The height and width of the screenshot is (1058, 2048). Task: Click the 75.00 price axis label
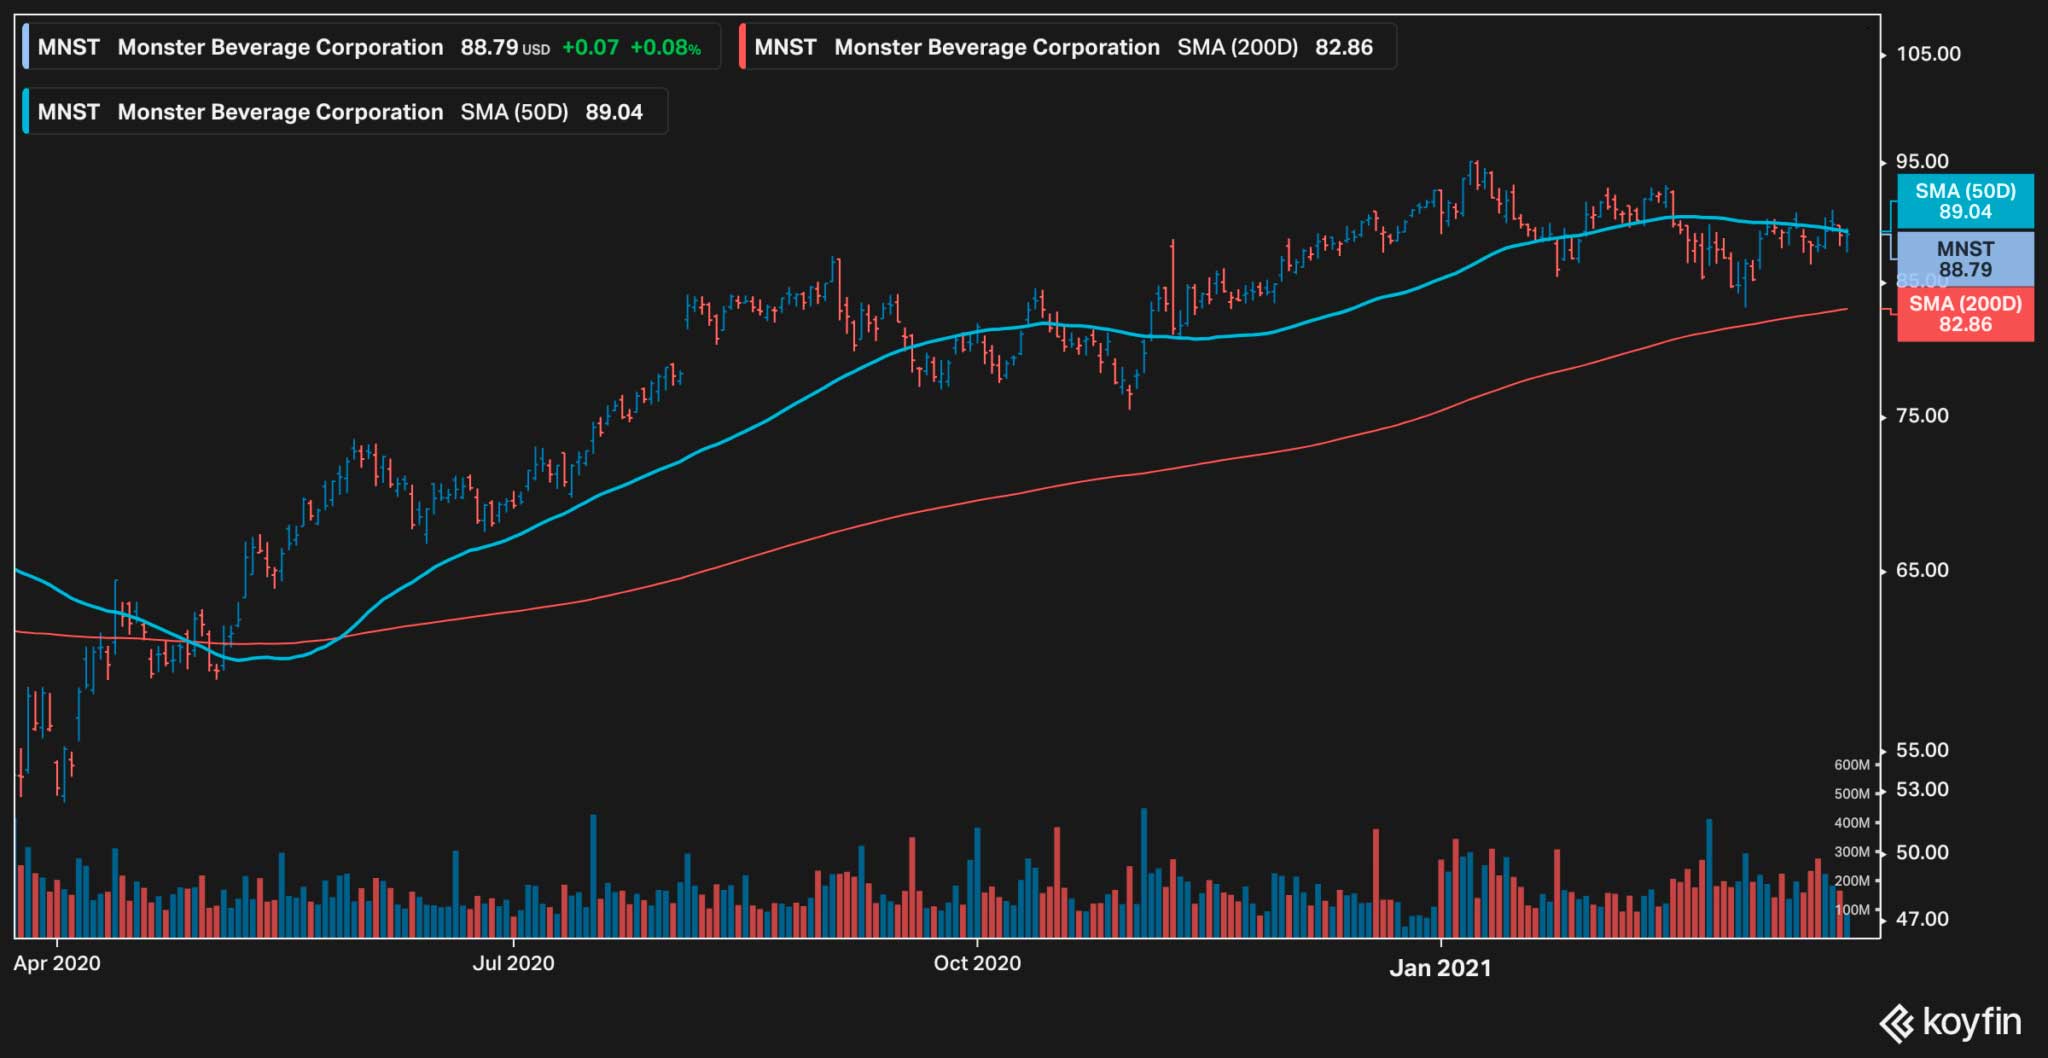tap(1922, 416)
